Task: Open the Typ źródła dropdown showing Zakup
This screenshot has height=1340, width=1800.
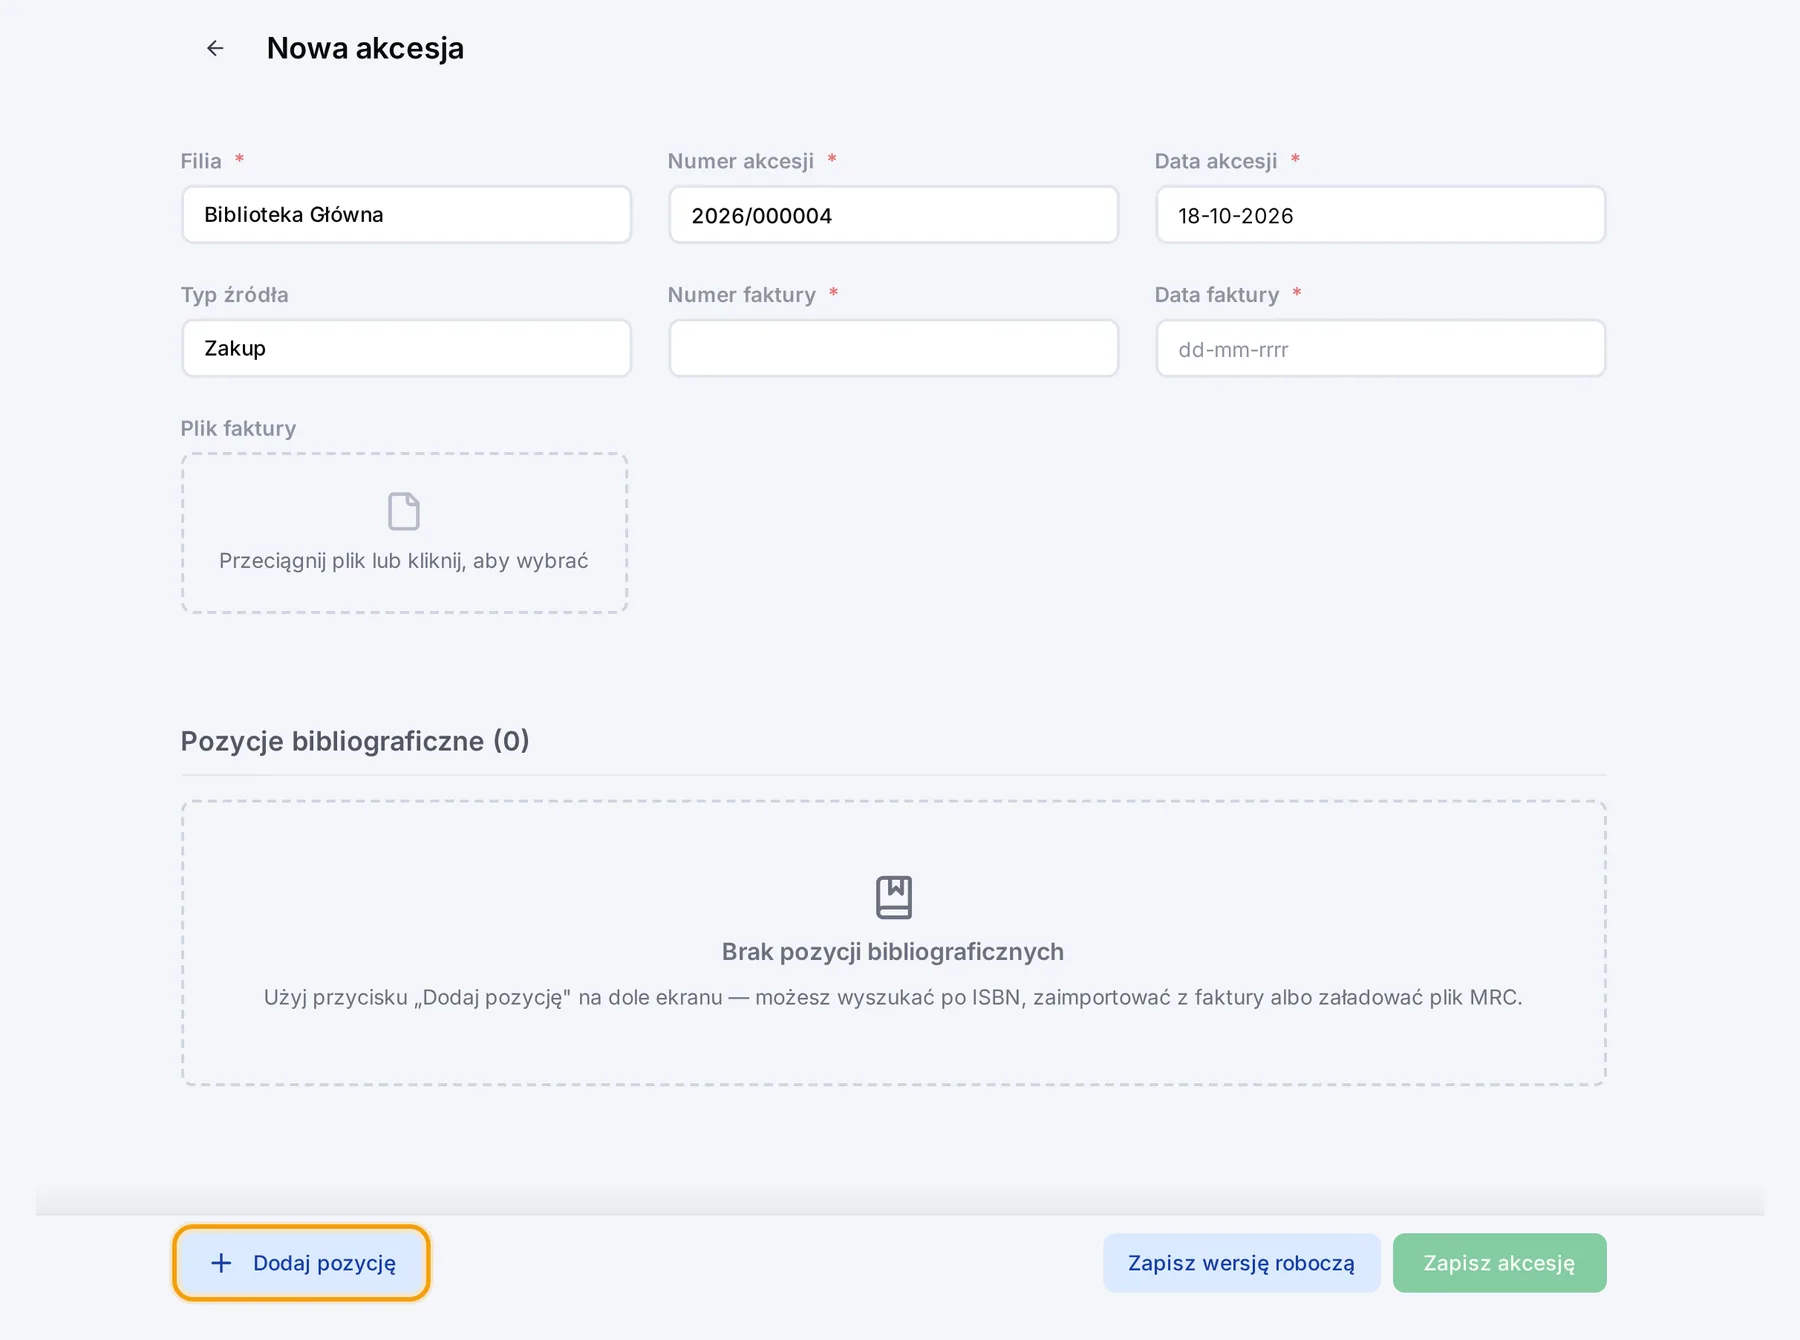Action: click(406, 348)
